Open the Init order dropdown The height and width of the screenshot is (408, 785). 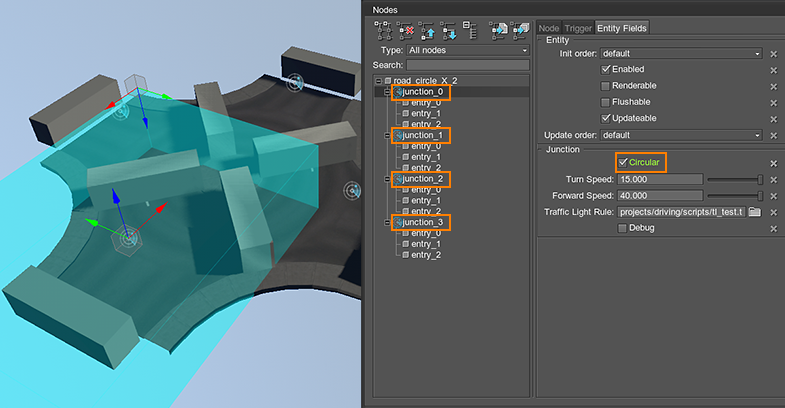click(x=681, y=53)
